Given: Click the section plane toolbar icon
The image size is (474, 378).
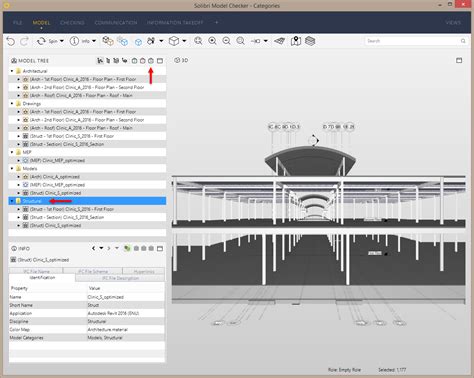Looking at the screenshot, I should coord(280,41).
